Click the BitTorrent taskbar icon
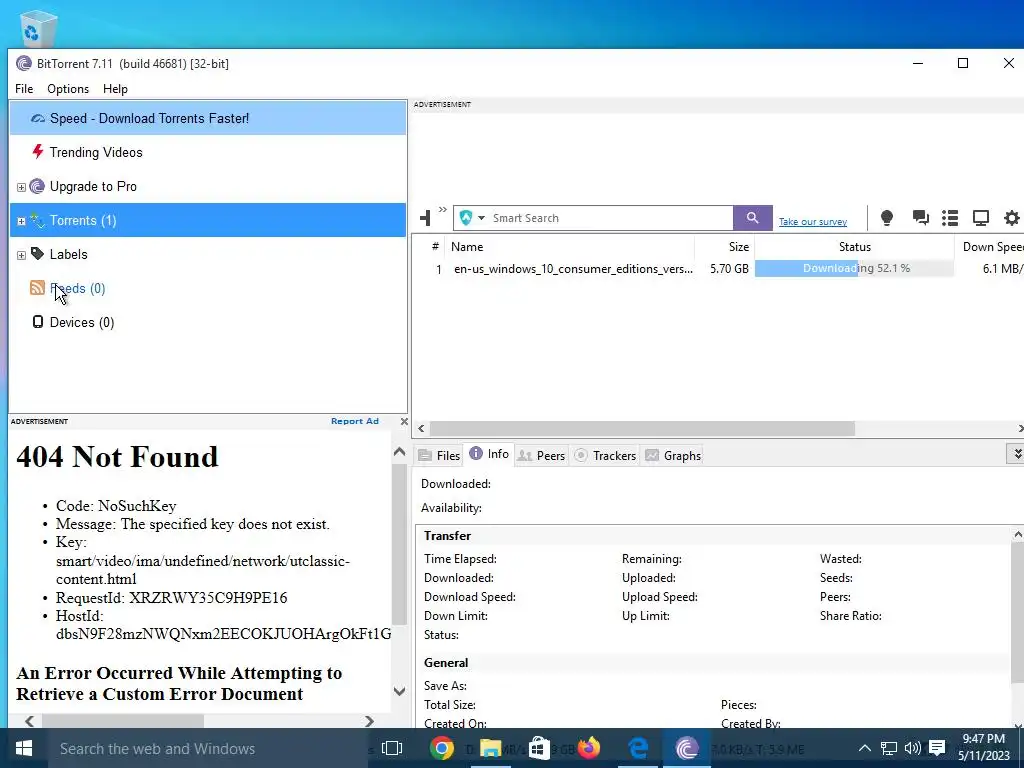 686,748
